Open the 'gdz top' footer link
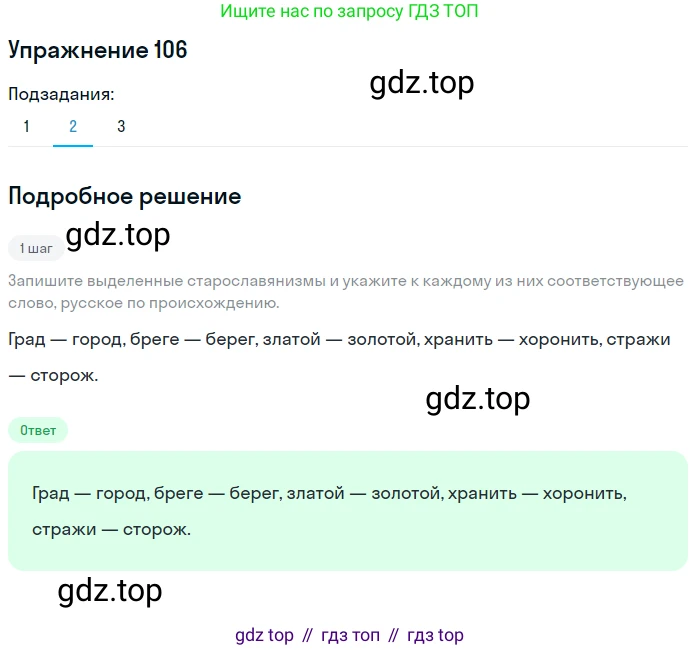 pyautogui.click(x=264, y=635)
